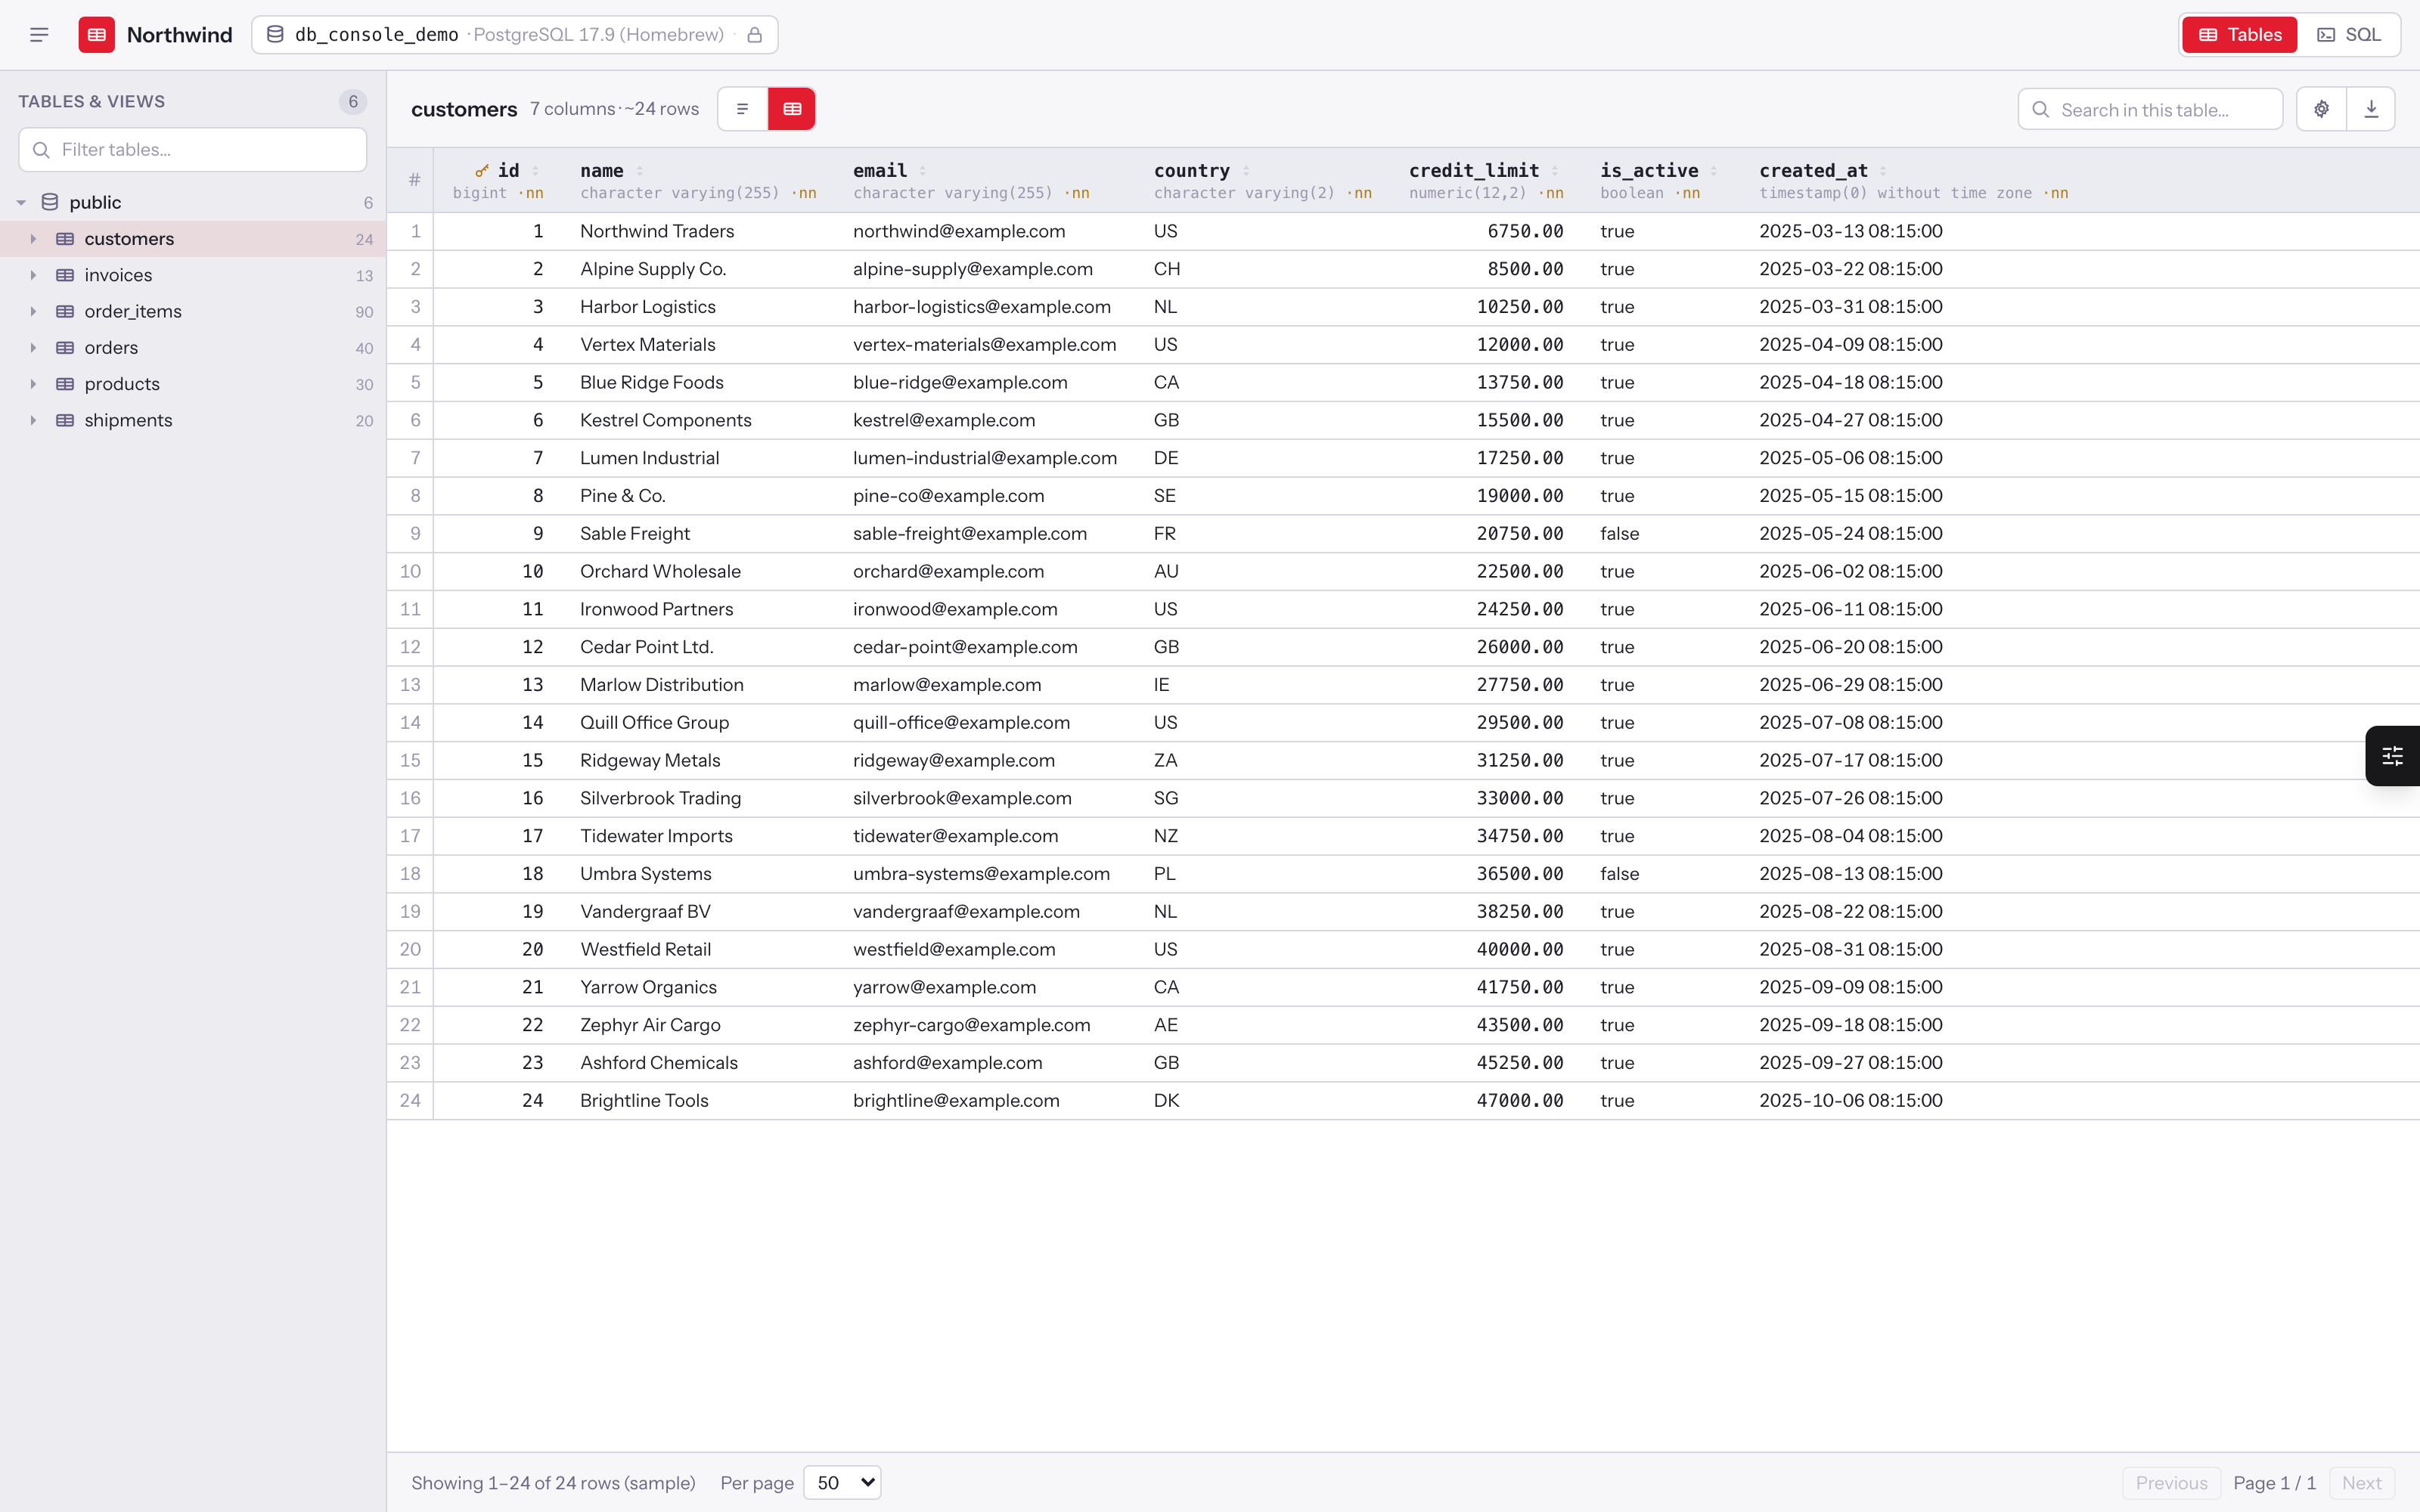Sort by the id column arrows

tap(535, 171)
